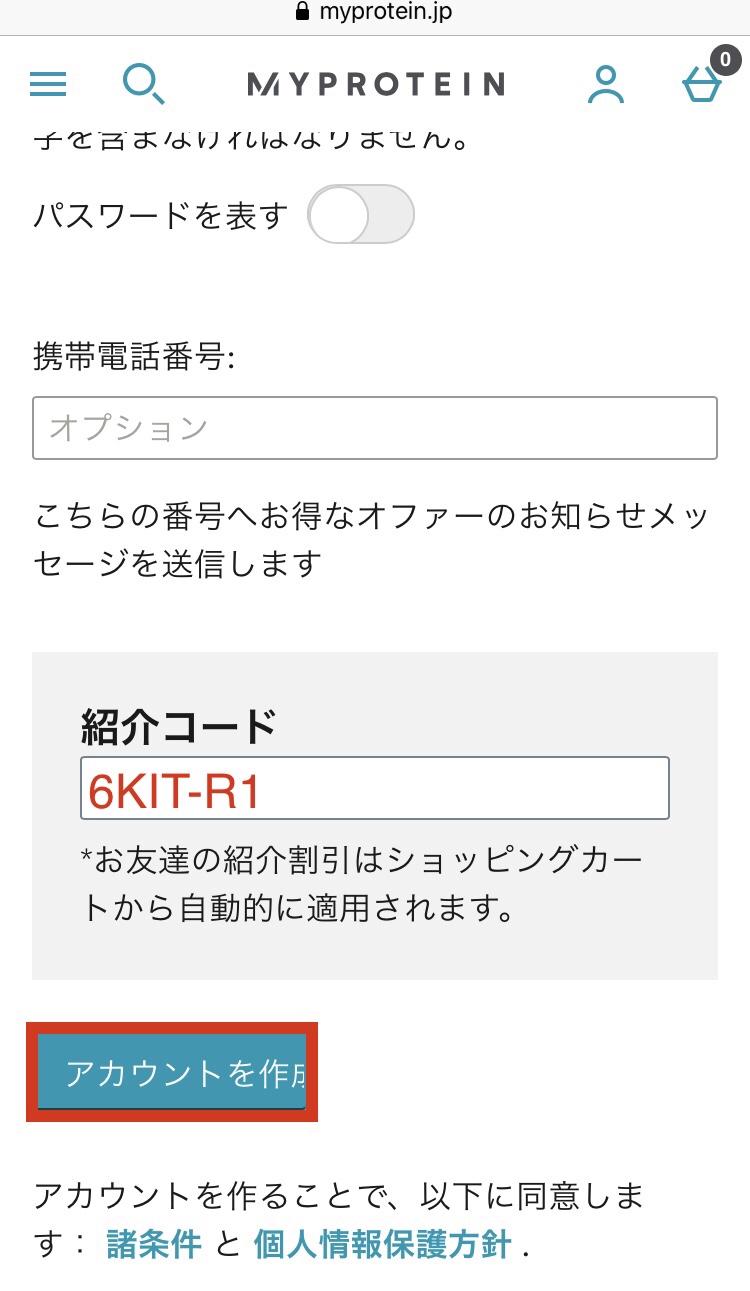750x1291 pixels.
Task: Toggle the show password switch
Action: point(360,214)
